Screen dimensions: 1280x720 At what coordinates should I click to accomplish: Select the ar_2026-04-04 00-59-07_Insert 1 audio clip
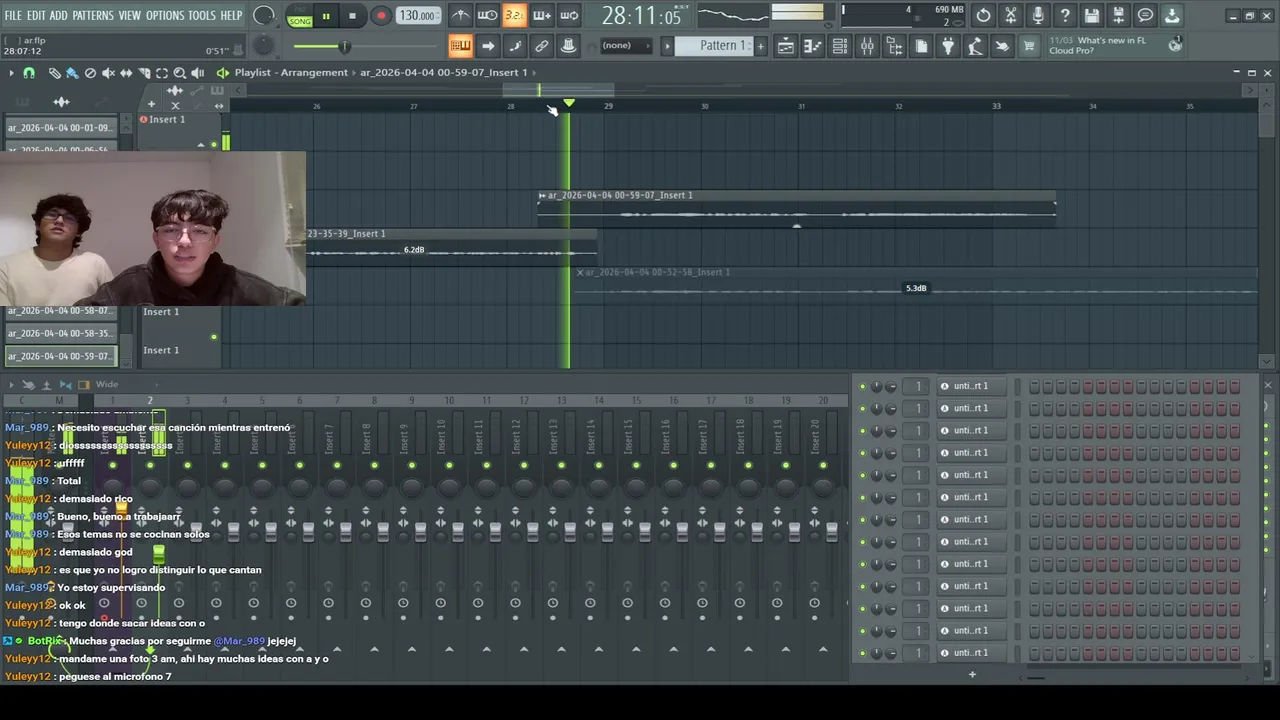tap(796, 208)
